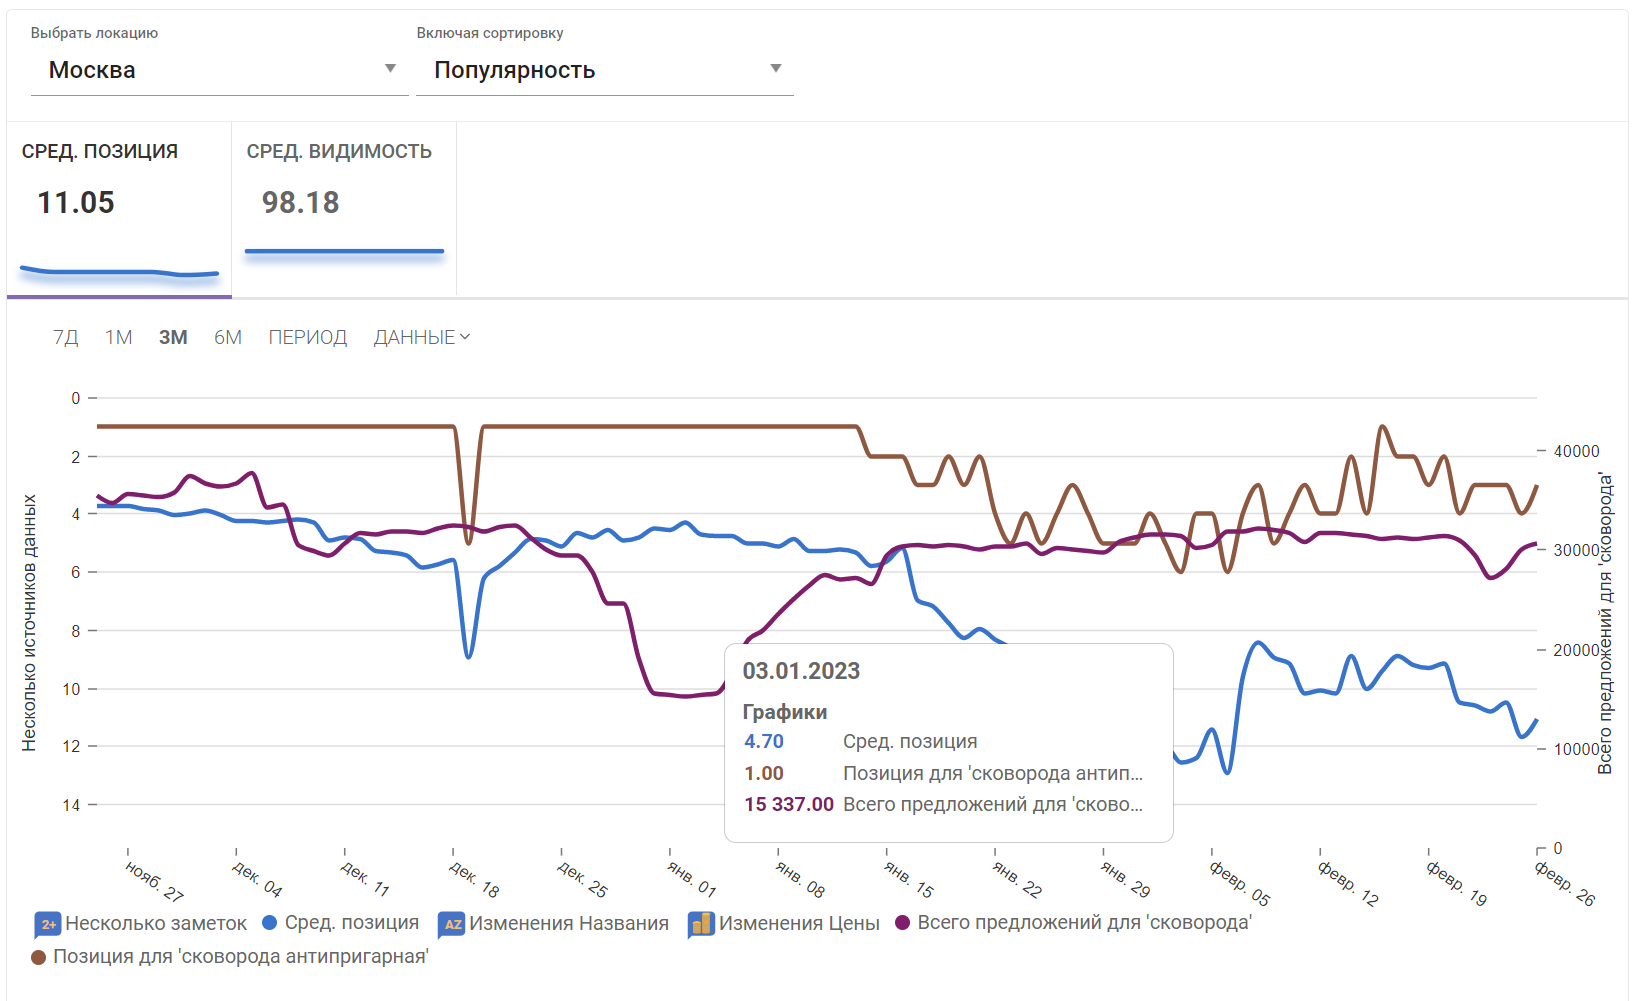Toggle the 'Сред. позиция' series label
The image size is (1637, 1001).
[x=351, y=923]
